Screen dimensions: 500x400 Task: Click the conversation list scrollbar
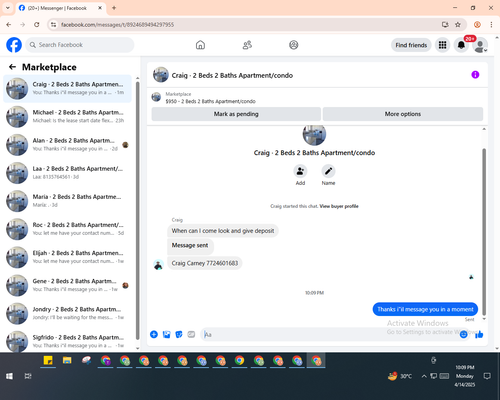[137, 210]
